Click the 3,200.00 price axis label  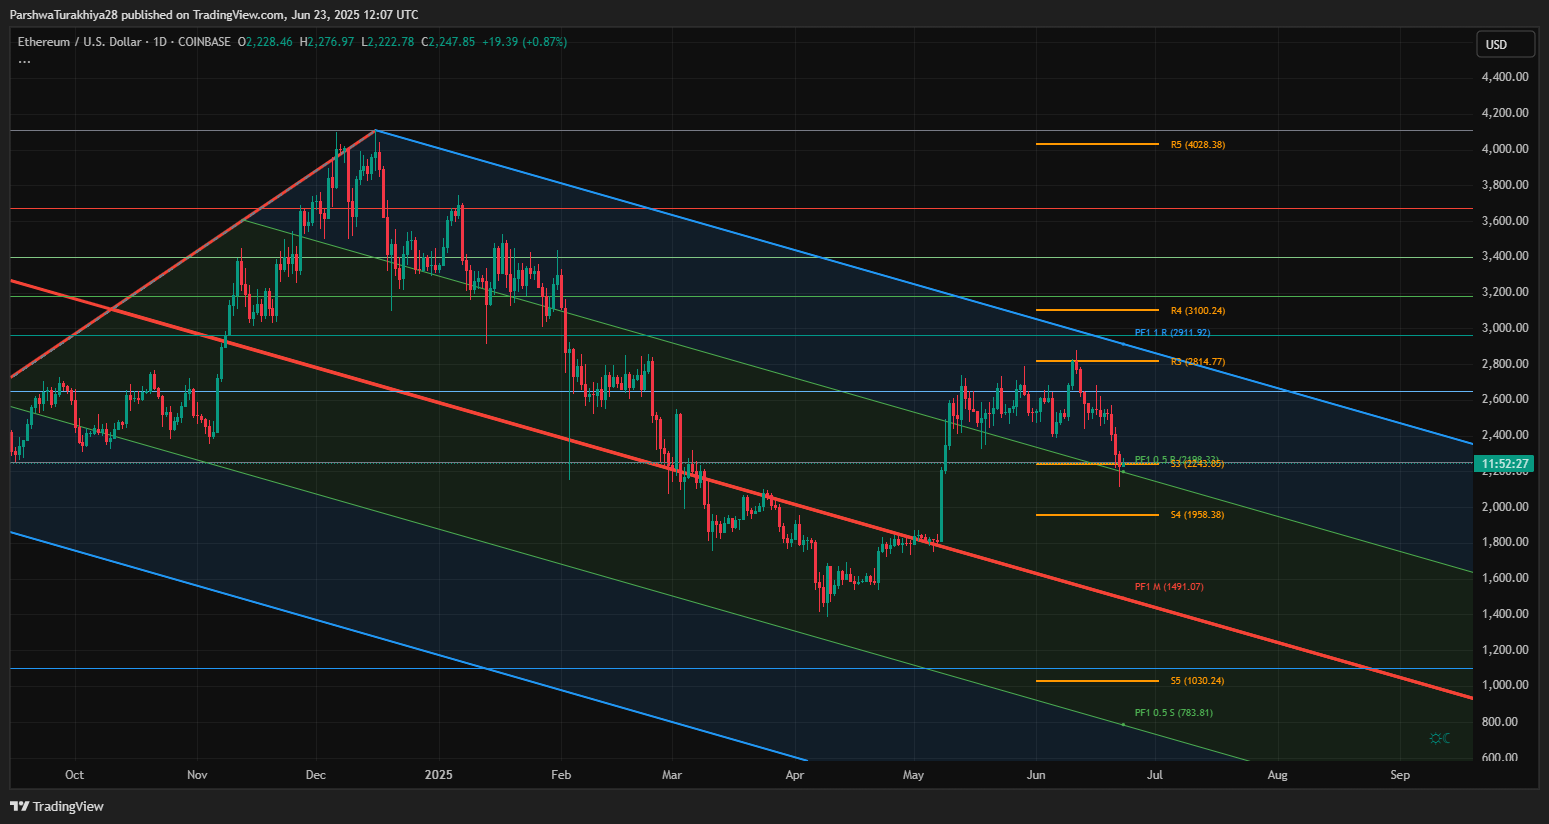click(1505, 292)
